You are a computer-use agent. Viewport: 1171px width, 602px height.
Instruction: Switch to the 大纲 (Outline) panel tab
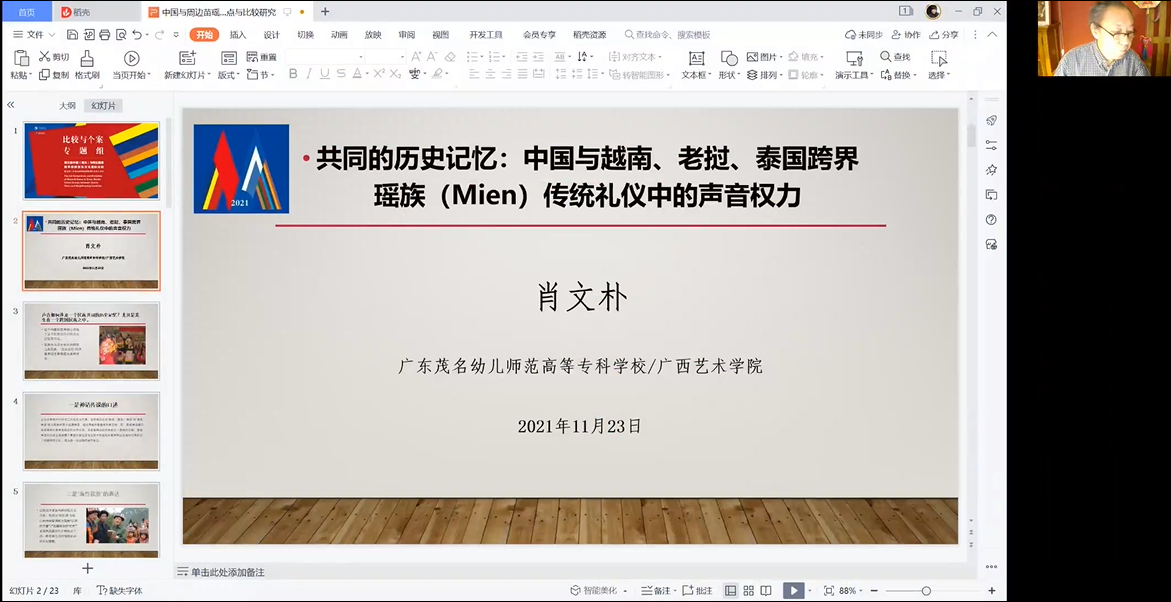(67, 105)
